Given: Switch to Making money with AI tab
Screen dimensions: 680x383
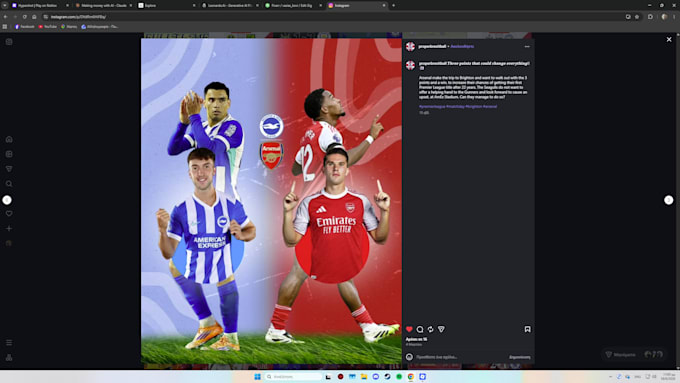Looking at the screenshot, I should point(103,6).
